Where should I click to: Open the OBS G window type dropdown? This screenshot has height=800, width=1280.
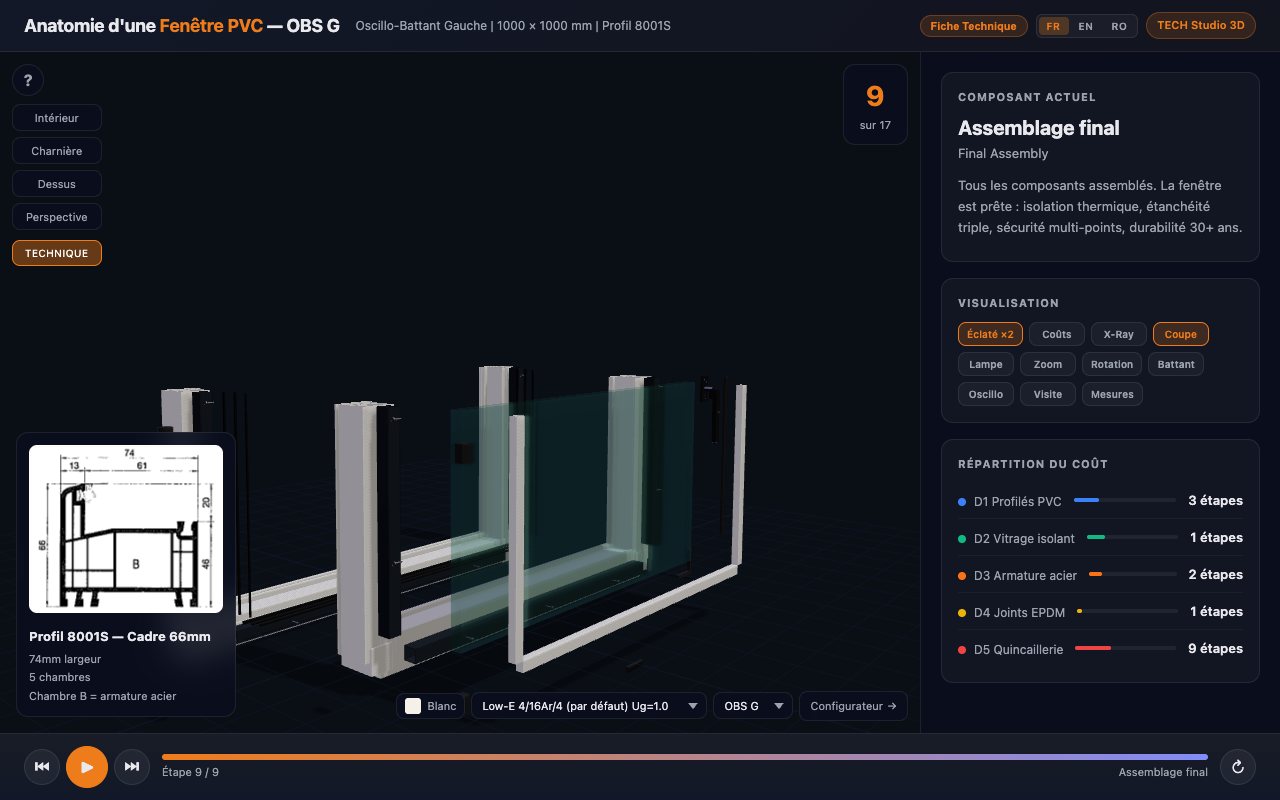753,706
